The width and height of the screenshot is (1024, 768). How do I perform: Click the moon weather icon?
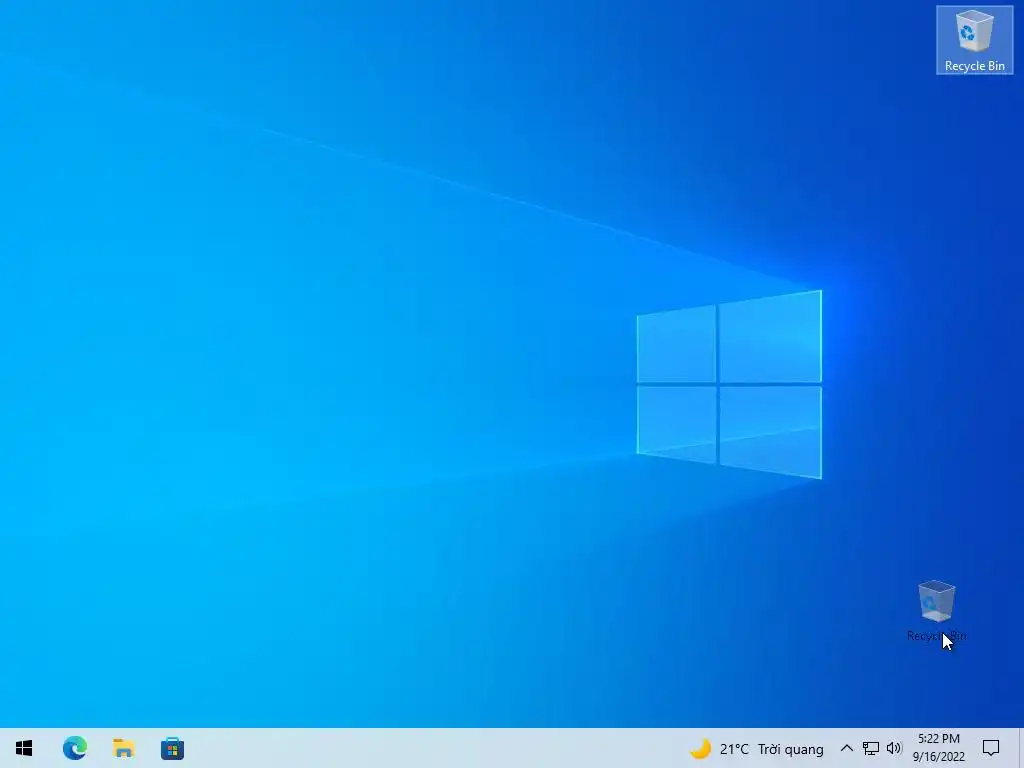701,748
